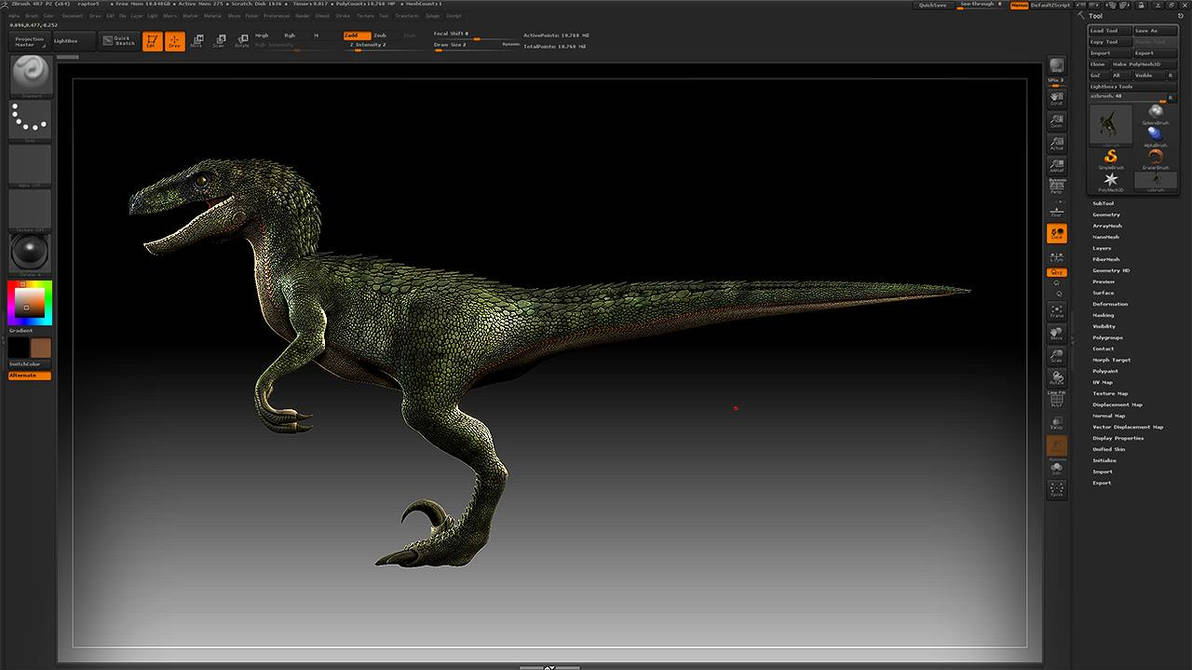Enable Zadd sculpting mode
This screenshot has height=670, width=1192.
(x=356, y=34)
